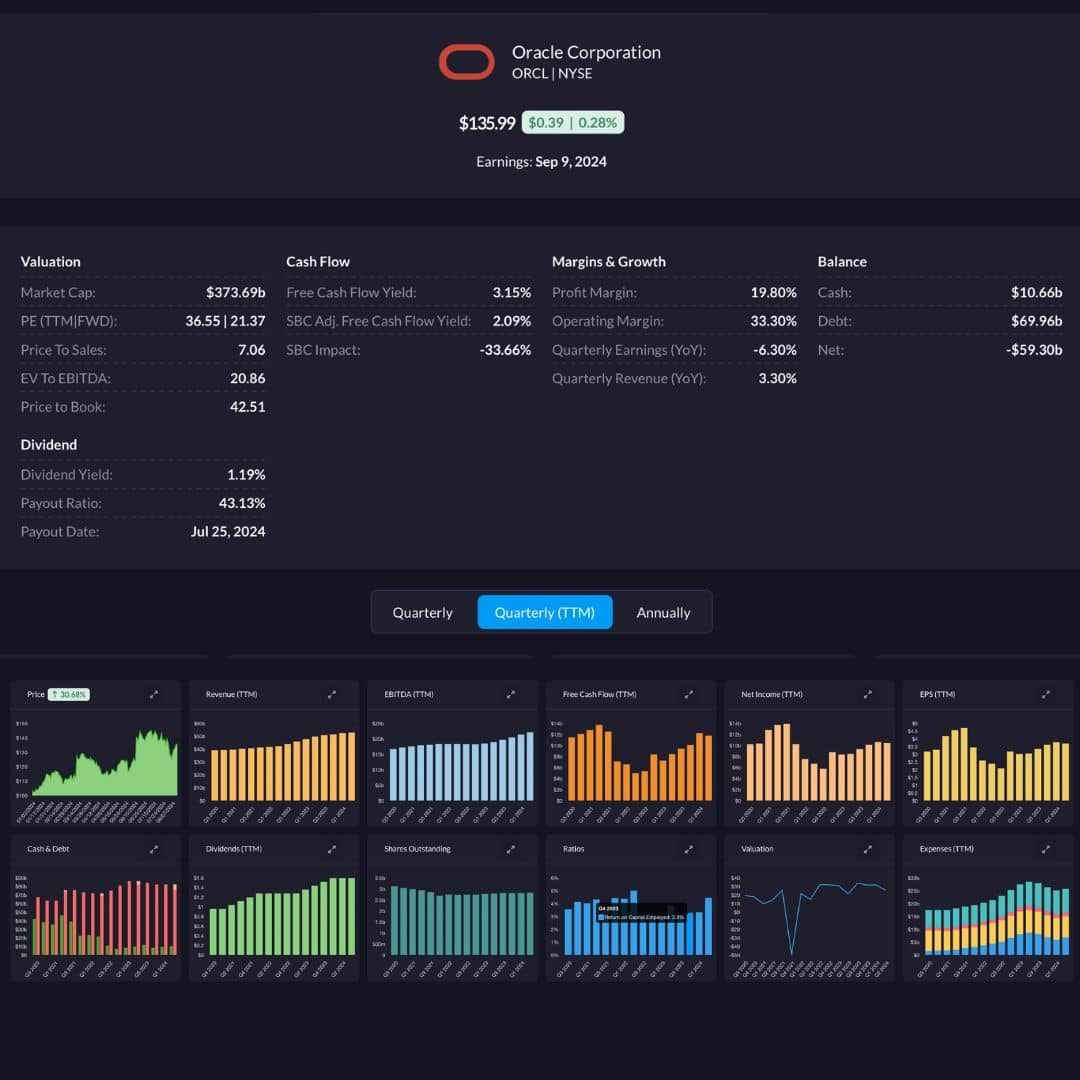1080x1080 pixels.
Task: Click the Dividend Yield value 1.19%
Action: (x=246, y=475)
